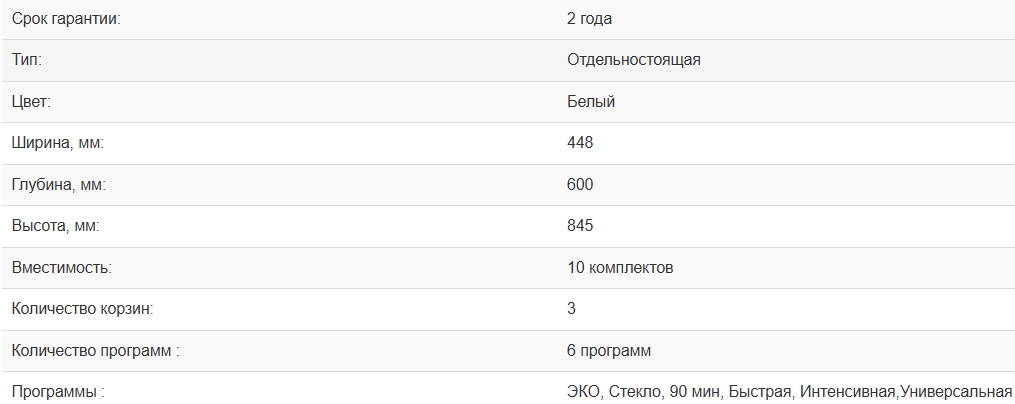Click the "Срок гарантии:" label
Screen dimensions: 1015x404
pos(65,18)
